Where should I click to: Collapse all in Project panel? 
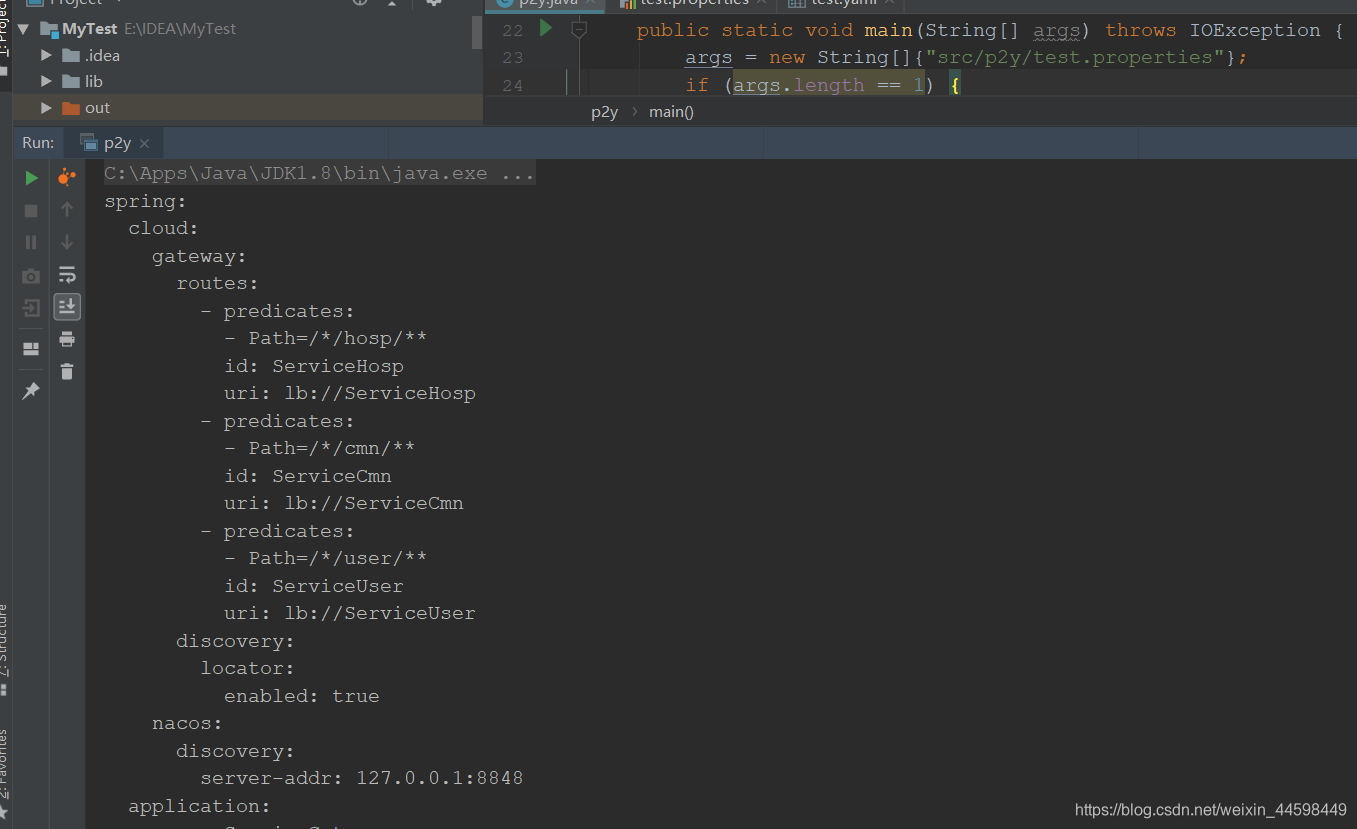coord(391,3)
